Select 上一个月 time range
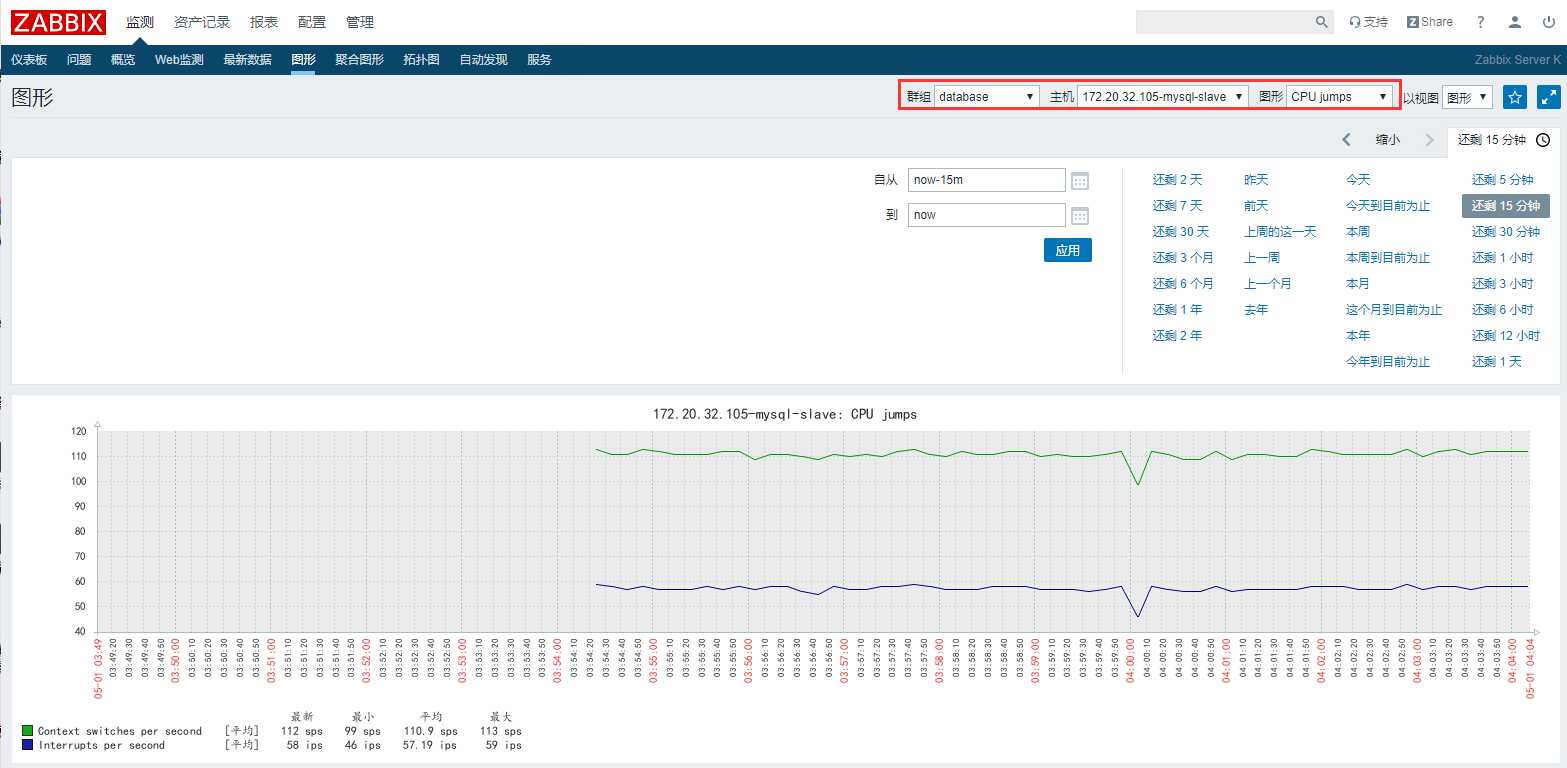This screenshot has width=1567, height=768. (x=1268, y=284)
